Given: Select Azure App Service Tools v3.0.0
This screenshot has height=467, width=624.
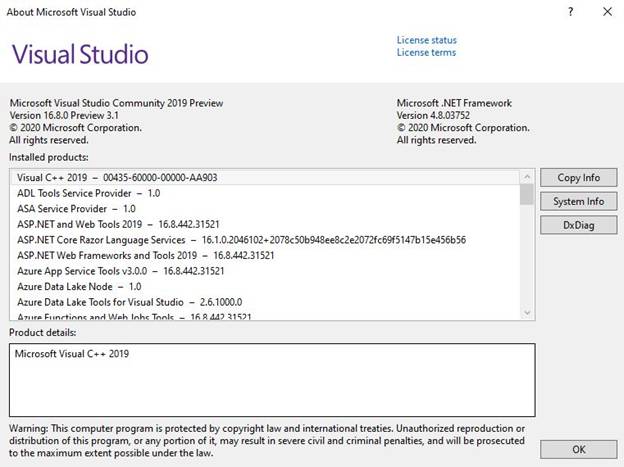Looking at the screenshot, I should click(265, 271).
